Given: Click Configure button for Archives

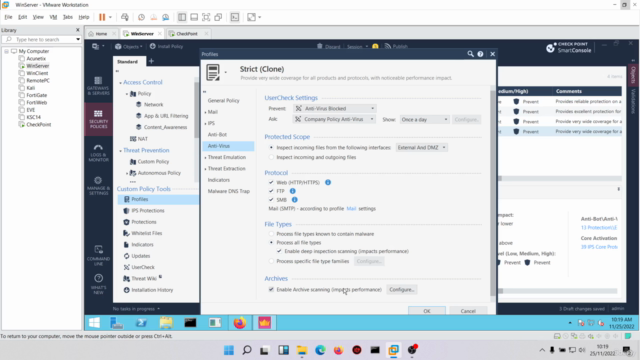Looking at the screenshot, I should click(402, 289).
